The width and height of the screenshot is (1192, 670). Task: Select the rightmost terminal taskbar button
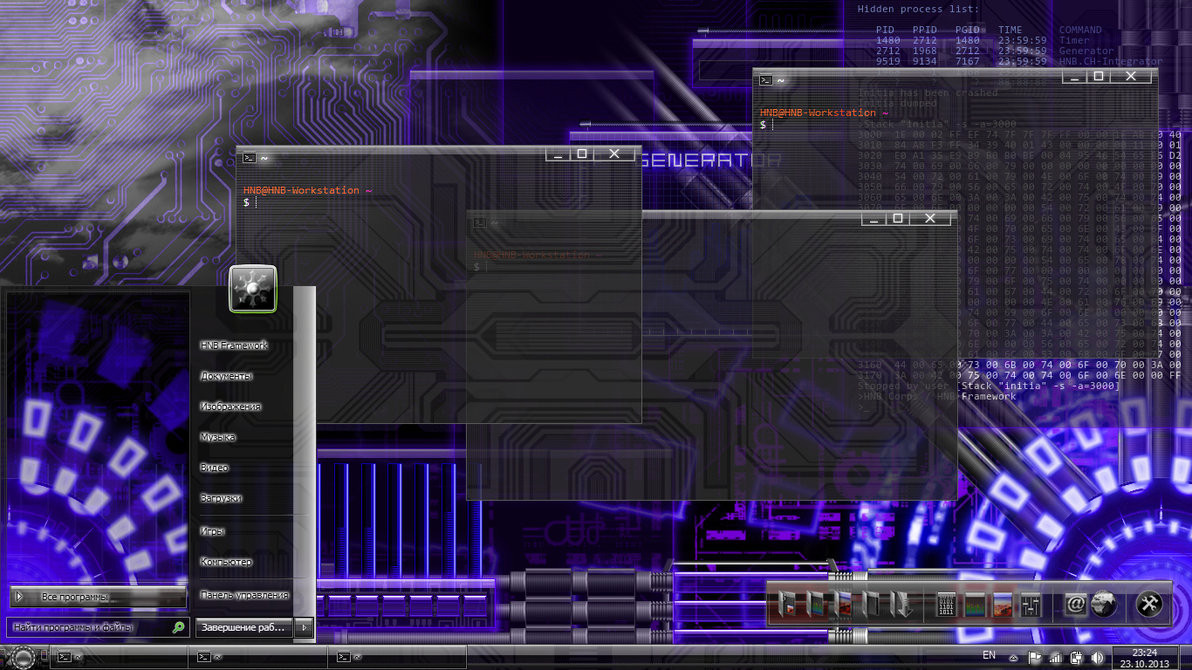click(x=398, y=657)
